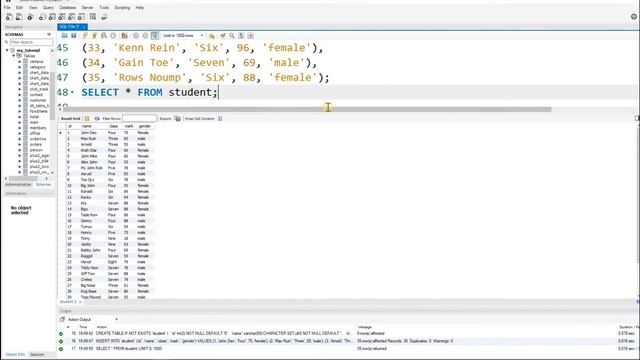Rollback the transaction icon

[145, 36]
